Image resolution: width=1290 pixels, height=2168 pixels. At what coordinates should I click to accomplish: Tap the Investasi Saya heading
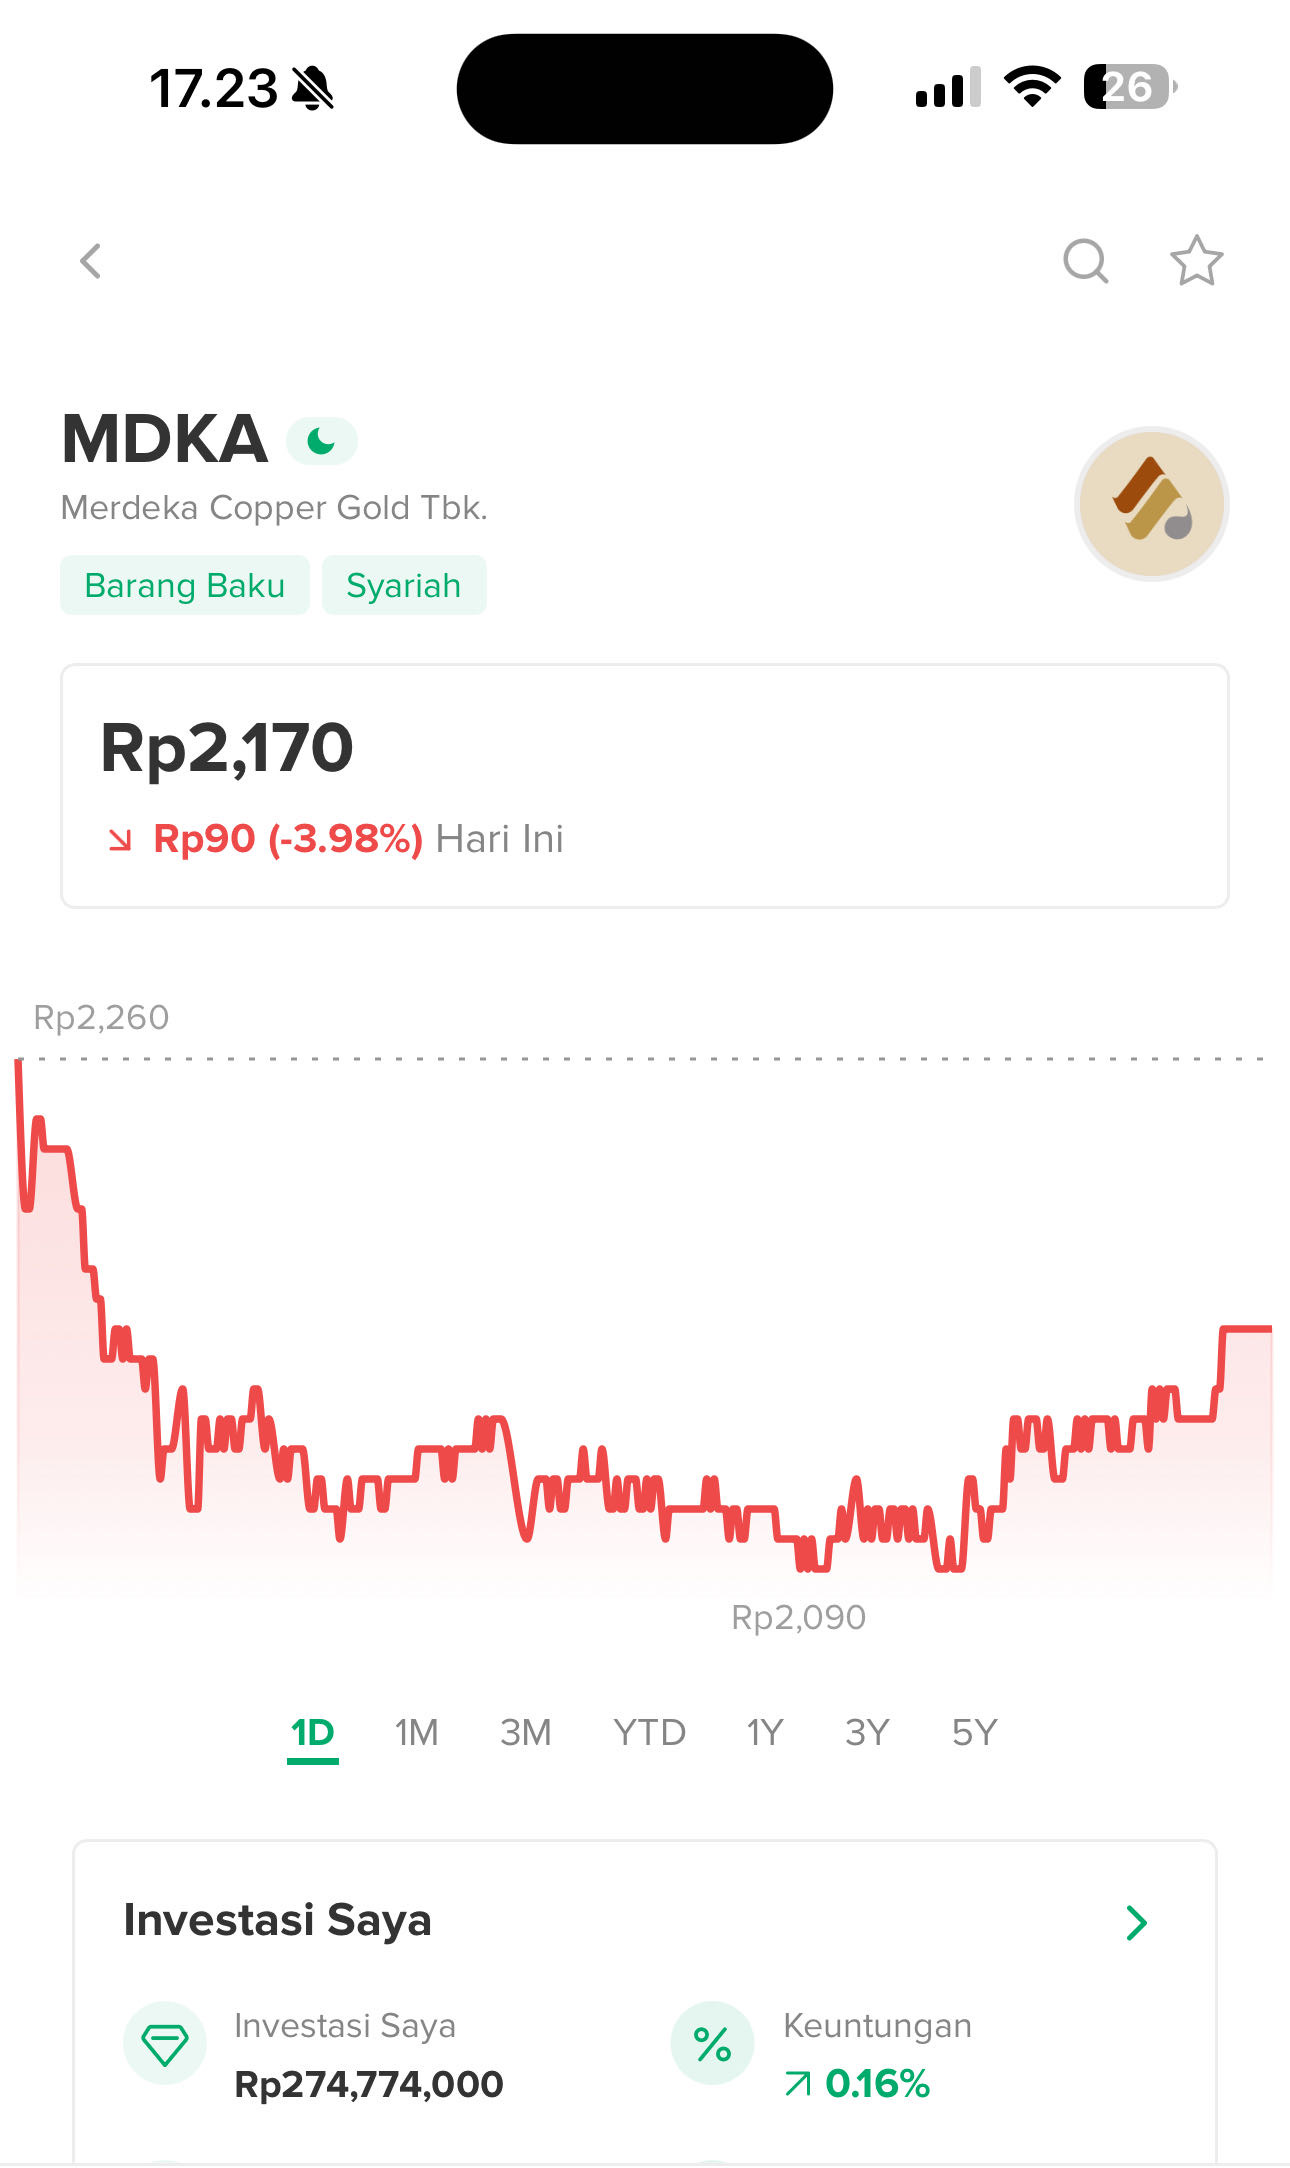277,1921
